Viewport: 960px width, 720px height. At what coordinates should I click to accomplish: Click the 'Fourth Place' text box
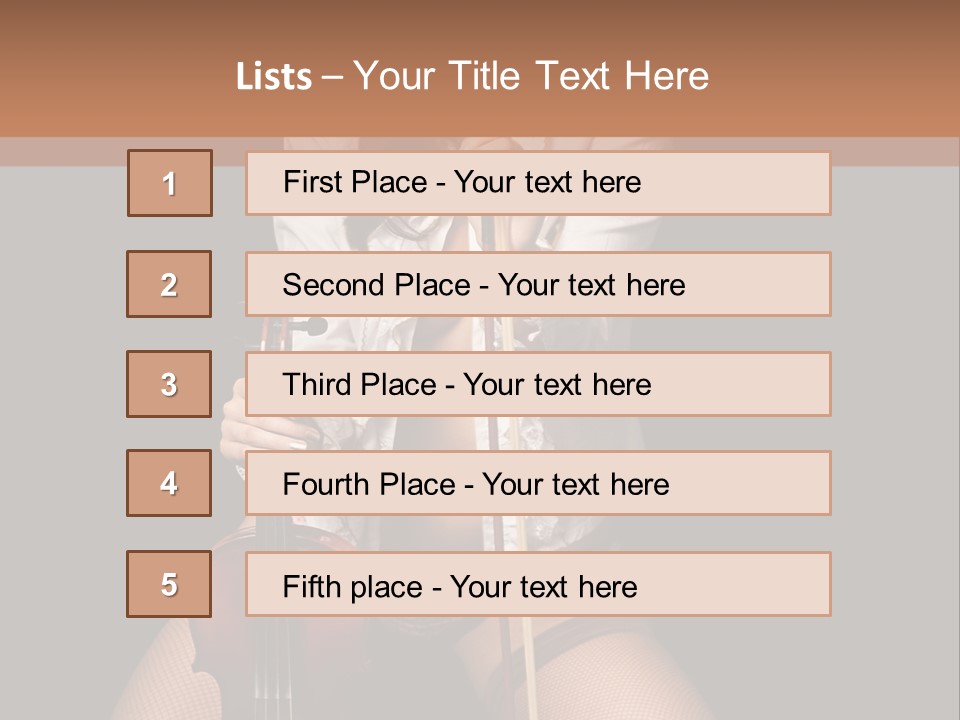(x=538, y=483)
